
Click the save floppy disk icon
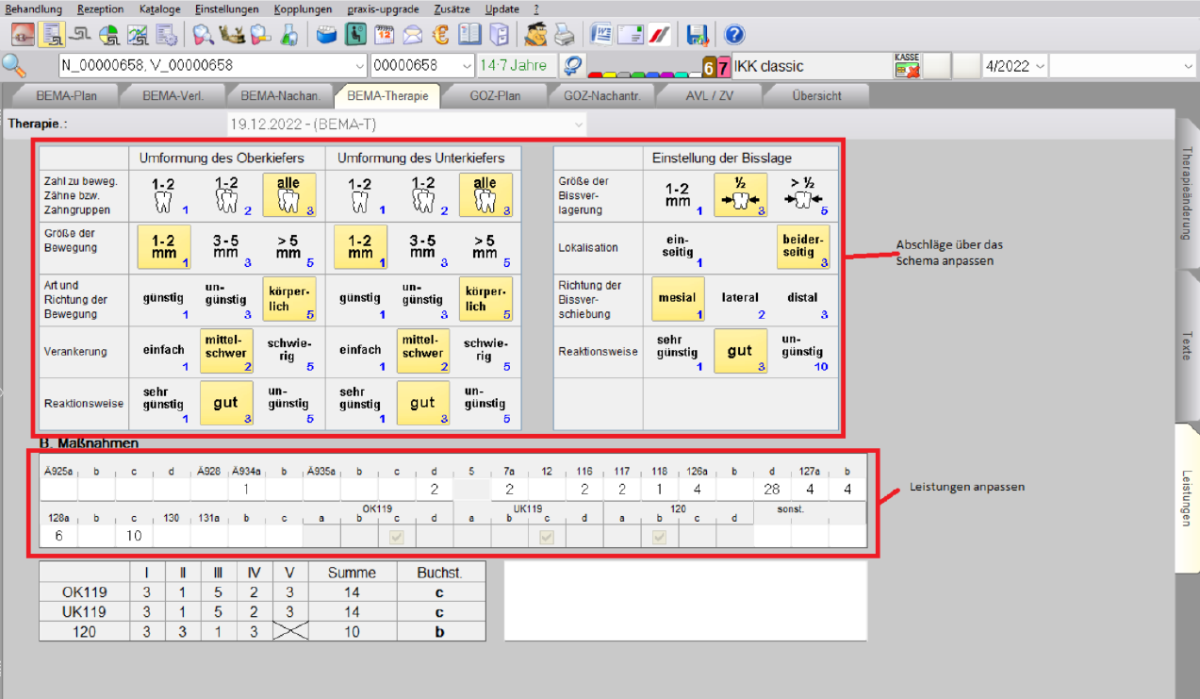[x=697, y=35]
